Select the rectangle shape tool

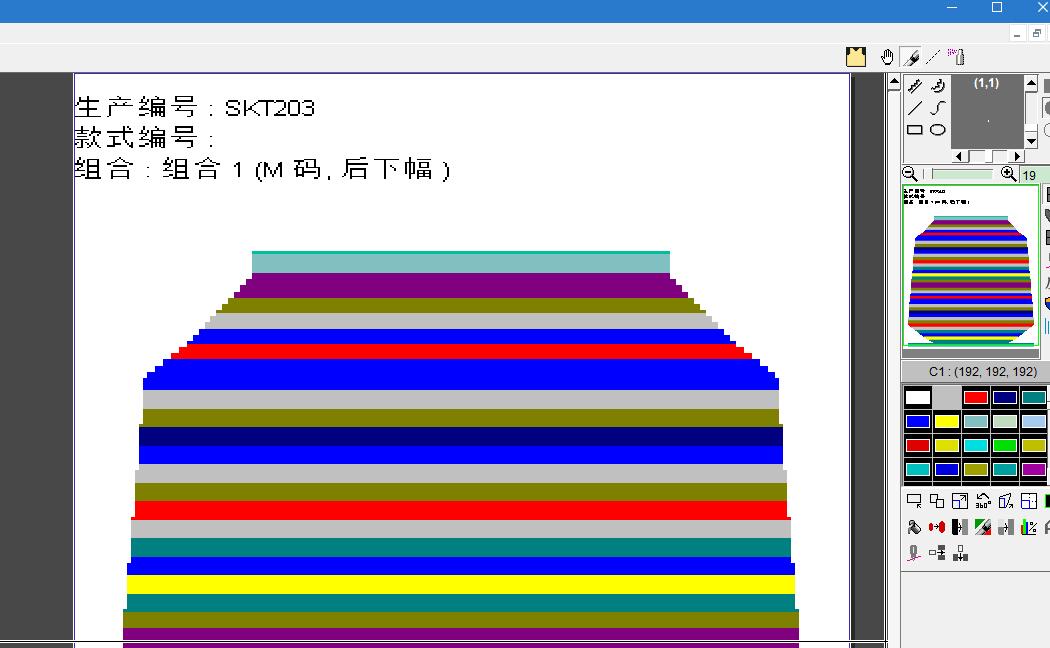[x=915, y=130]
